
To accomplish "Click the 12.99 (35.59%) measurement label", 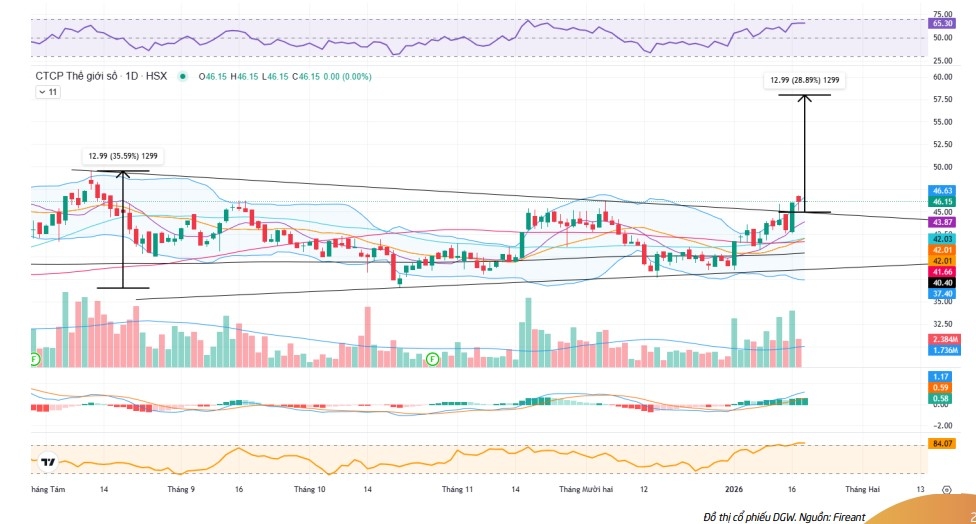I will [124, 156].
